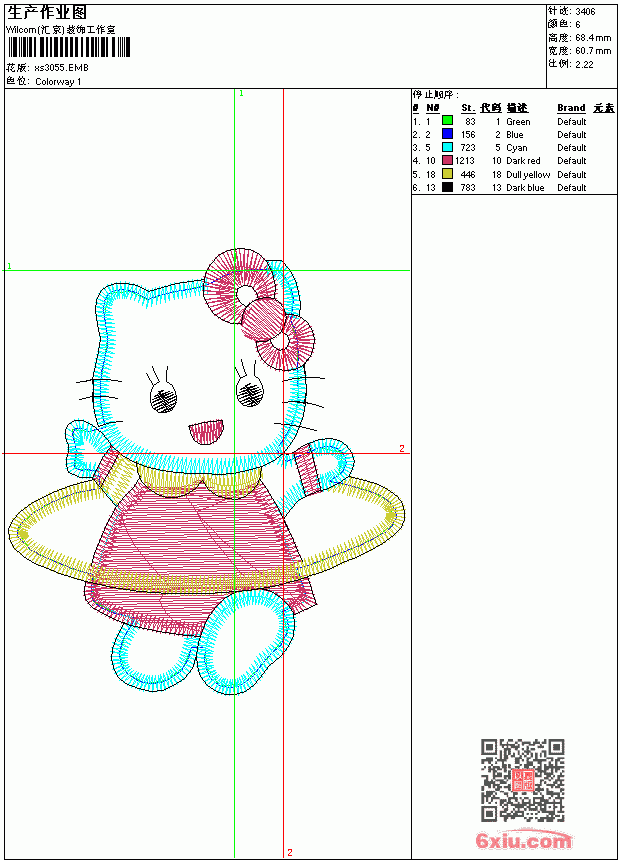Click the 停止顺序 heading
The height and width of the screenshot is (860, 620).
436,95
